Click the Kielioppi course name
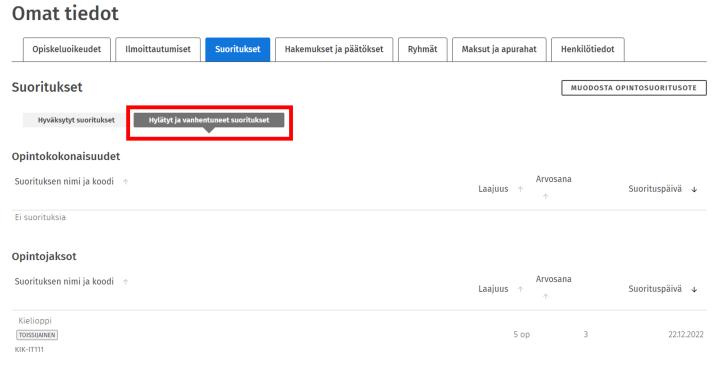This screenshot has width=720, height=365. 35,320
